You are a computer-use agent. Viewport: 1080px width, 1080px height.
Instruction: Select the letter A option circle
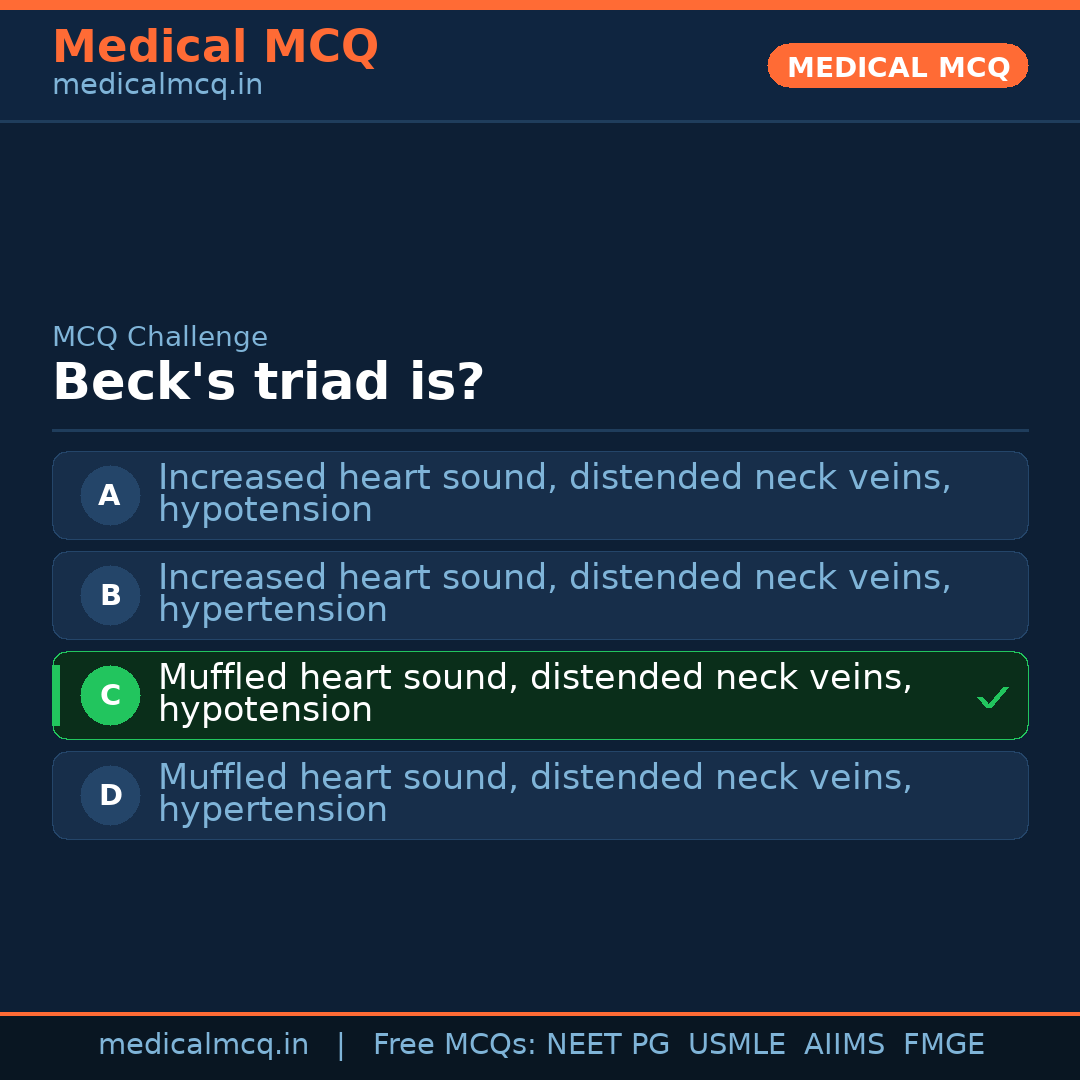coord(110,495)
